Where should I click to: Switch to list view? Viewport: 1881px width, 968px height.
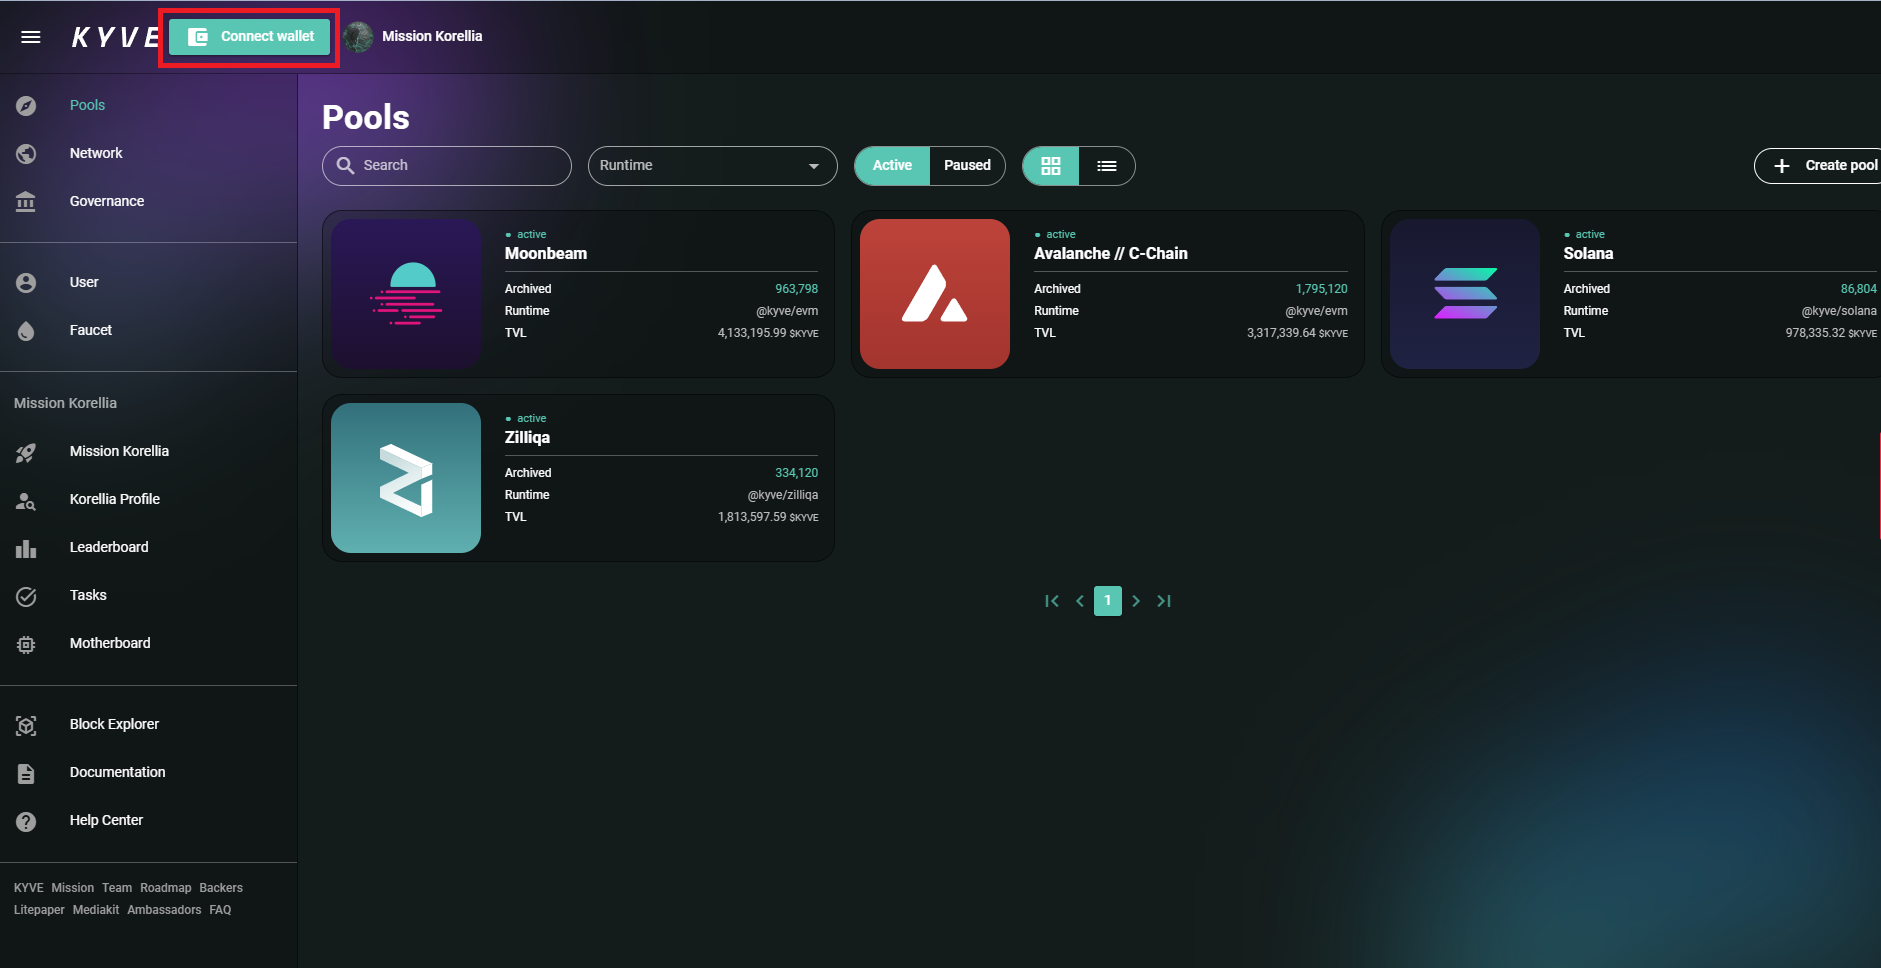(x=1107, y=166)
